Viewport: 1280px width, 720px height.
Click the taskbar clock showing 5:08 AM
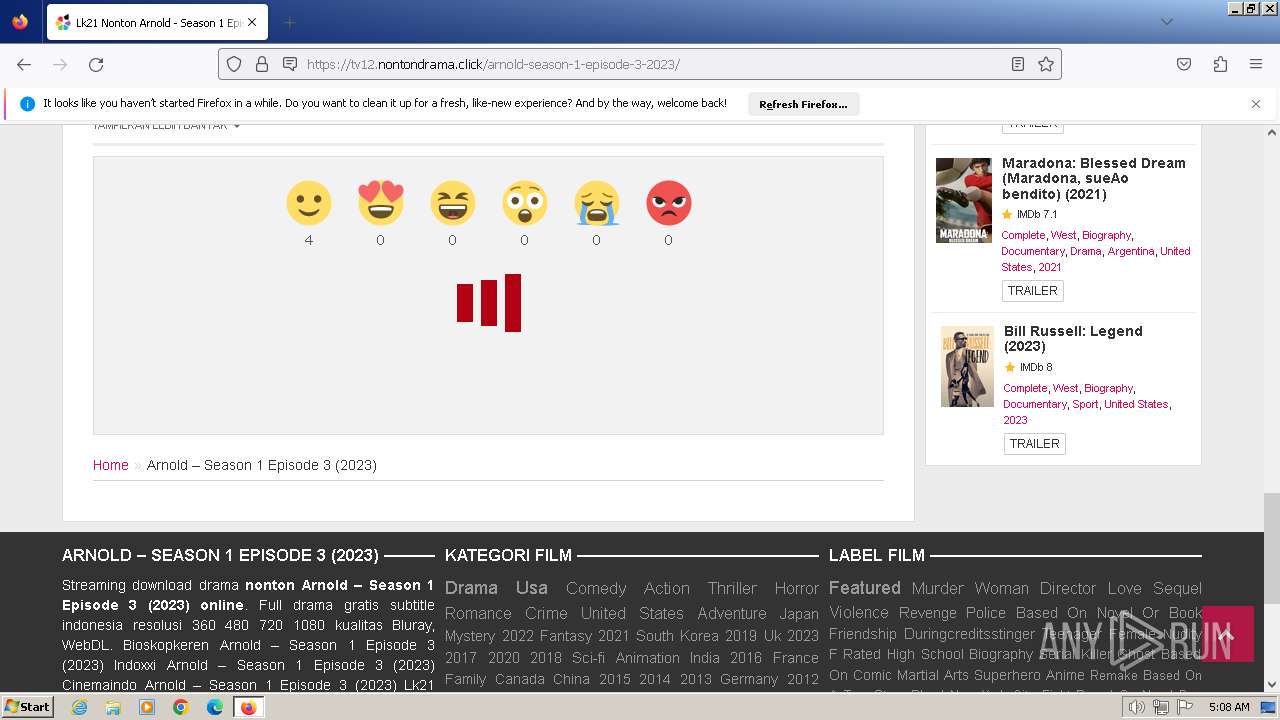(x=1229, y=707)
